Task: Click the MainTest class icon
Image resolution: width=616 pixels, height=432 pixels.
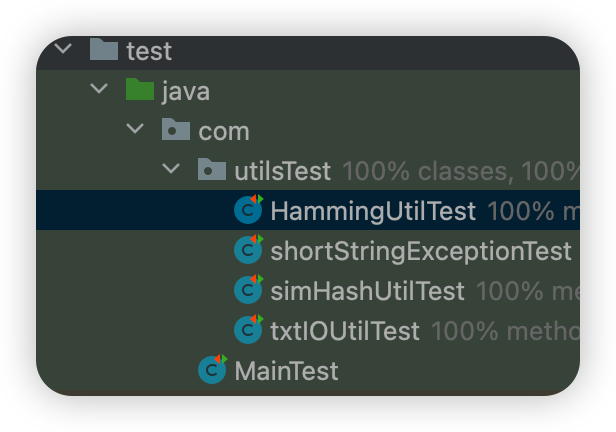Action: pos(211,370)
